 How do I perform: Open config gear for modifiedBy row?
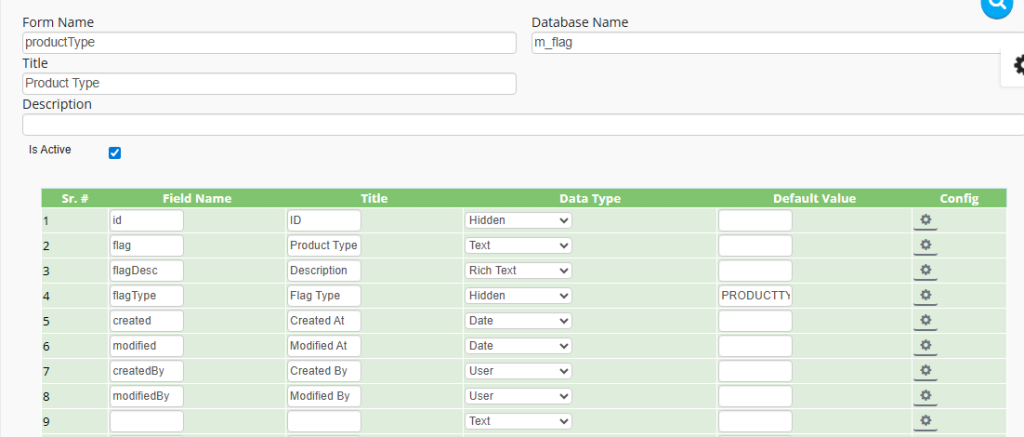(x=925, y=395)
